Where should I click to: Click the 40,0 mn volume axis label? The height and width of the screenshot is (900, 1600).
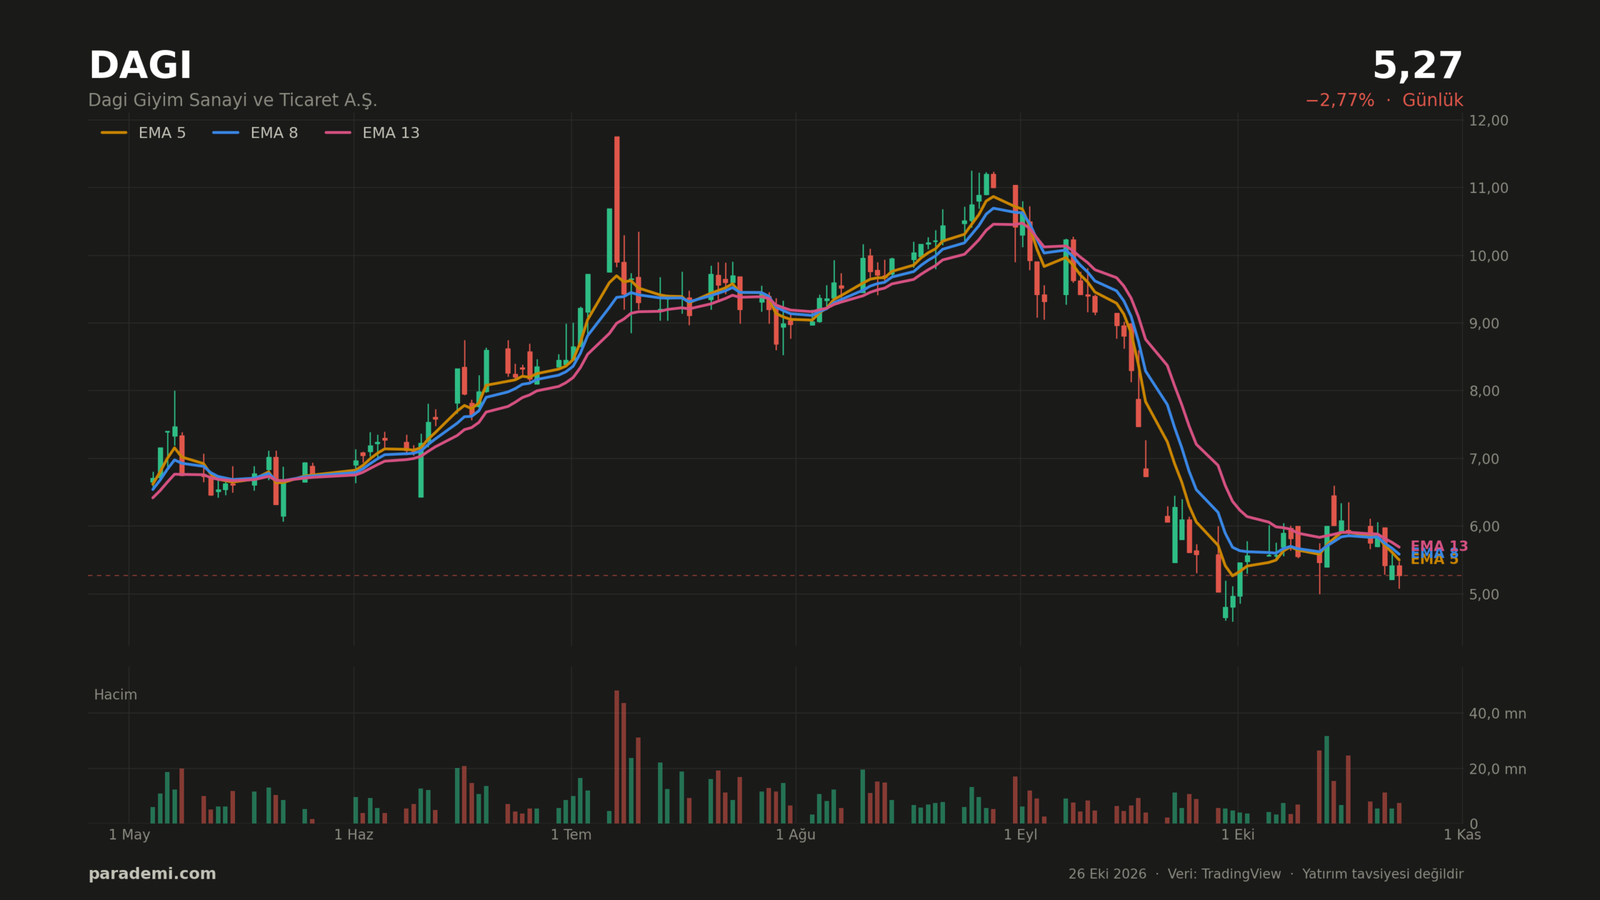pos(1497,713)
